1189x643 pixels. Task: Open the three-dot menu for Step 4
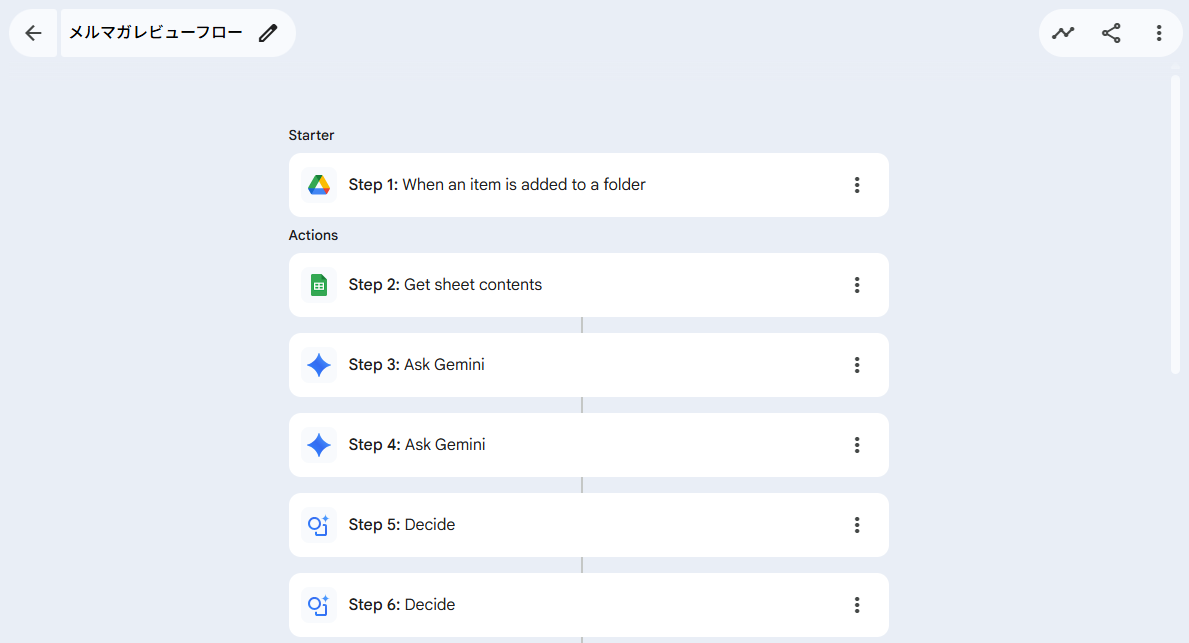click(857, 445)
